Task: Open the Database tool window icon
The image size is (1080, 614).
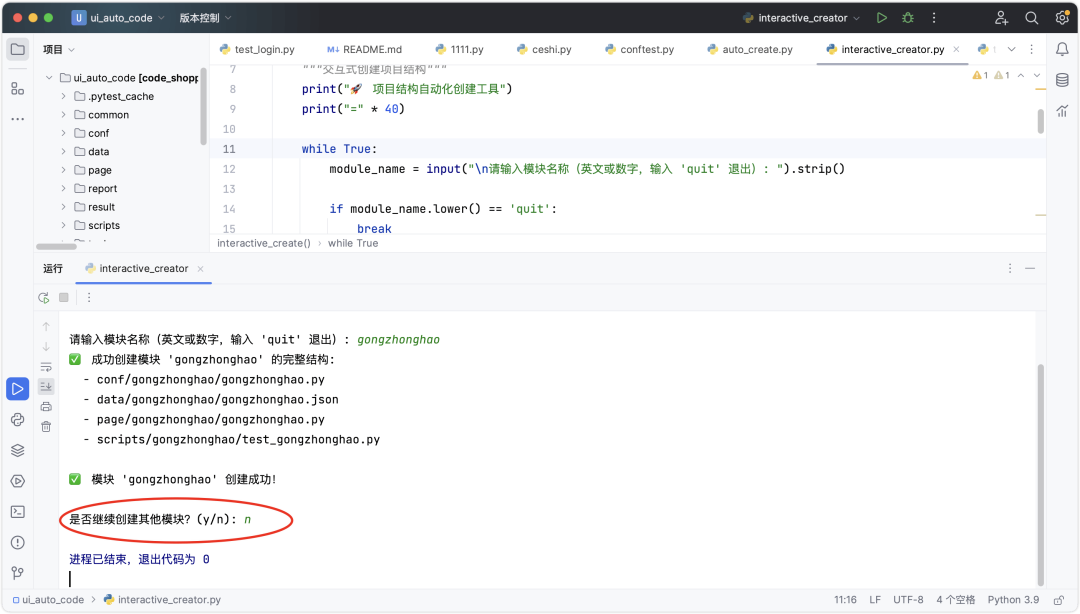Action: click(x=1062, y=80)
